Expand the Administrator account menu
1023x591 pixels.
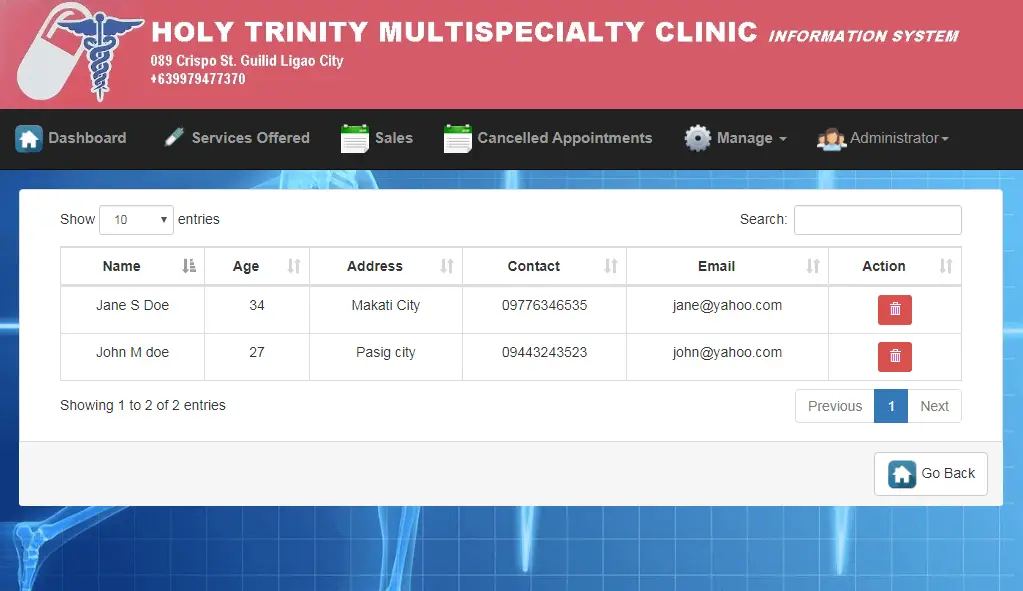pos(898,139)
